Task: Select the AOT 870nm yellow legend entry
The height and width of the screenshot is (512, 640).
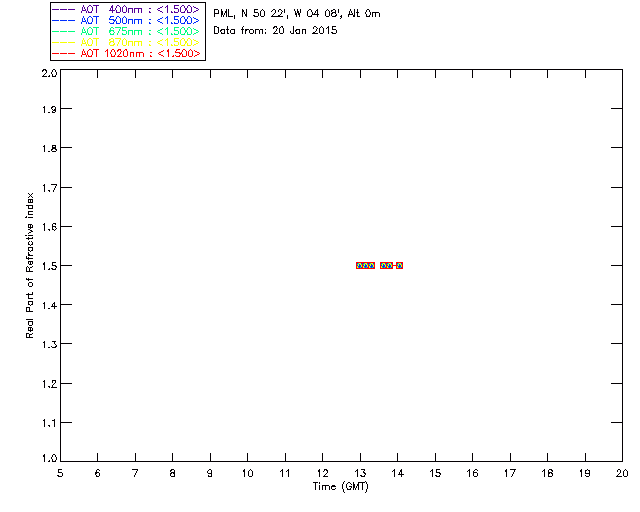Action: [x=126, y=42]
